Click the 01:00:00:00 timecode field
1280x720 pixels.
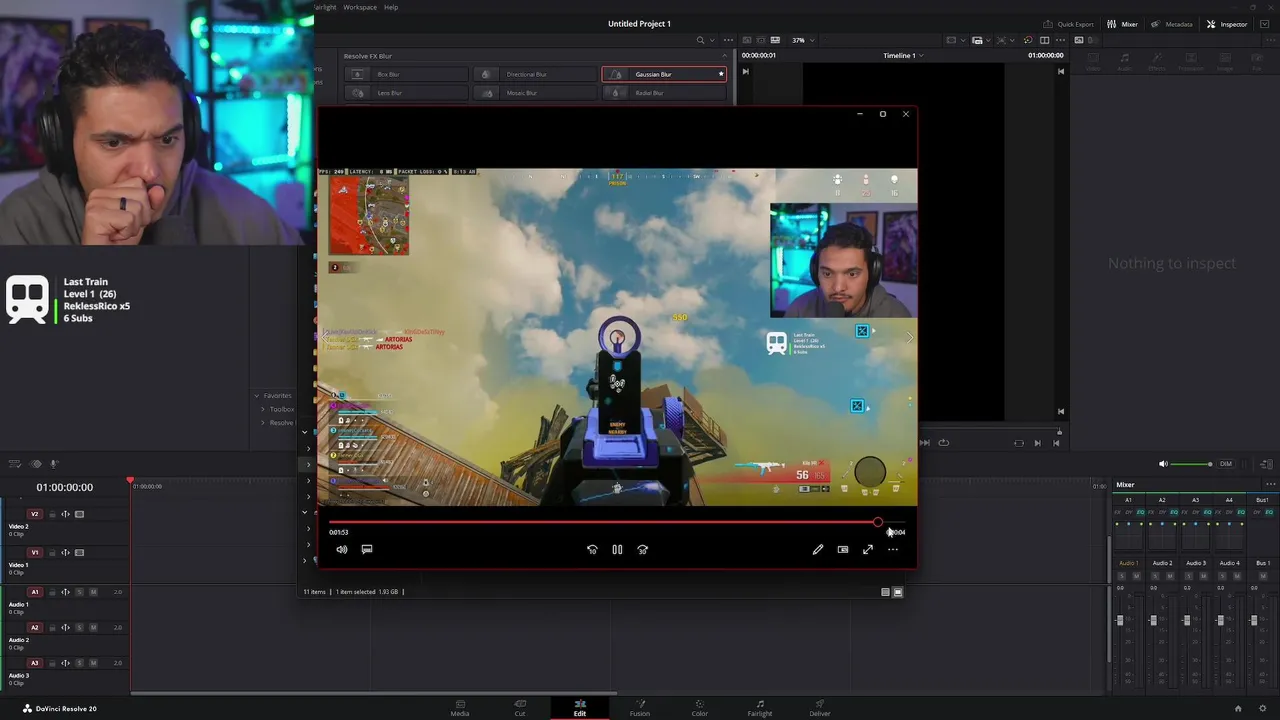click(65, 487)
